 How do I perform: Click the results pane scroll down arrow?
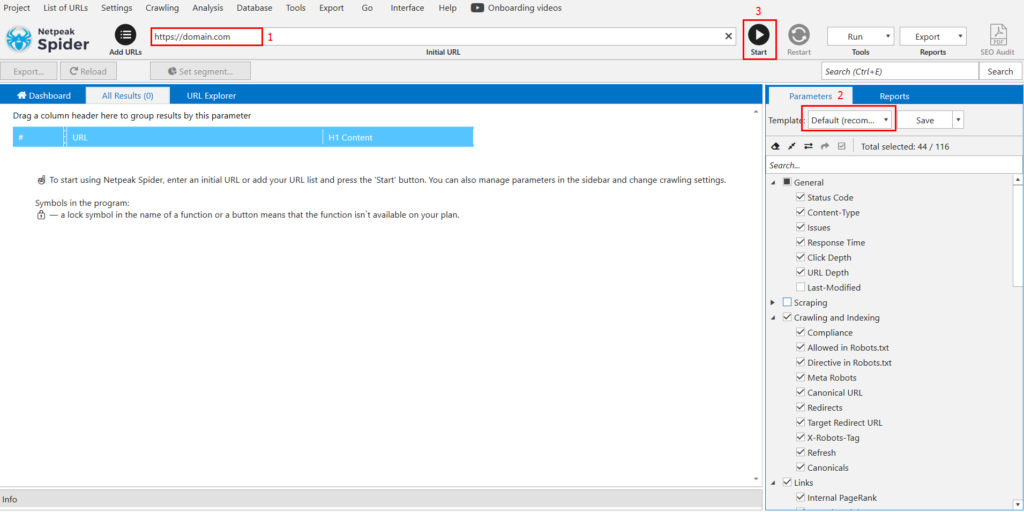[x=756, y=479]
